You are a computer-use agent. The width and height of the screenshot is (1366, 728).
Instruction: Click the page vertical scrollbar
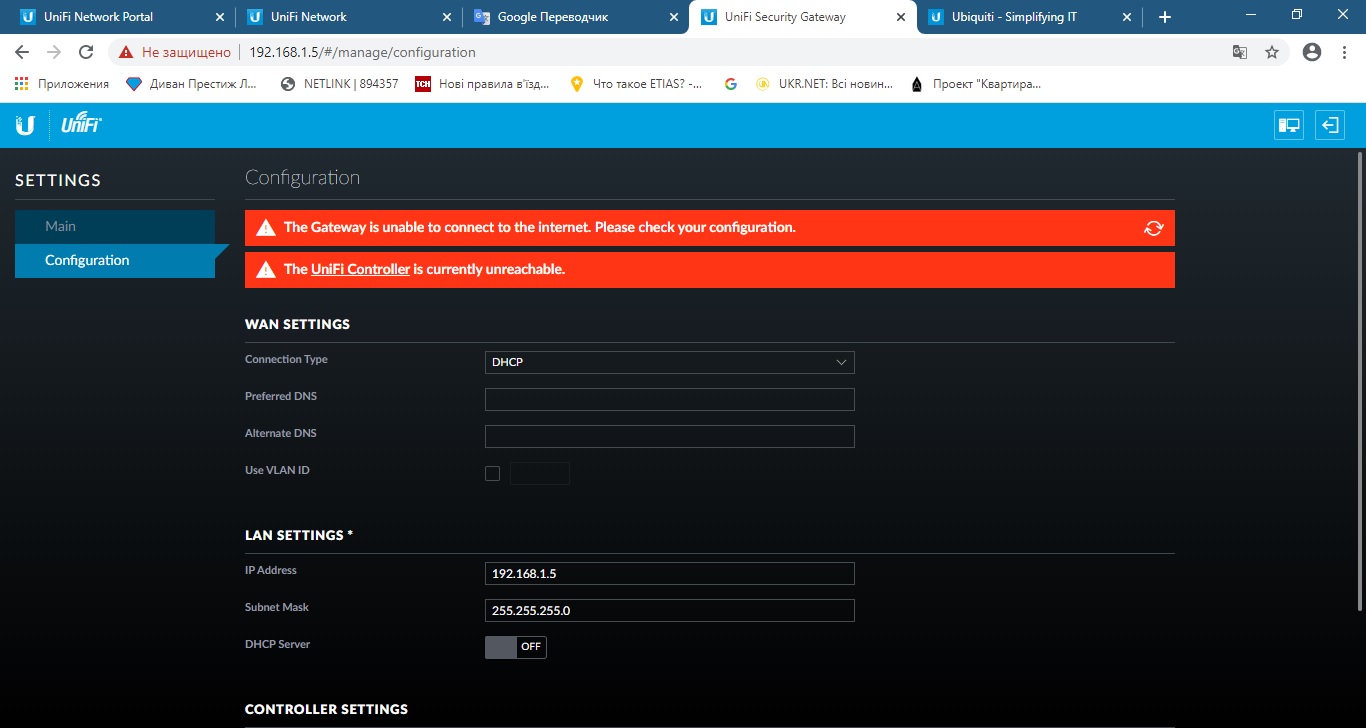1360,380
